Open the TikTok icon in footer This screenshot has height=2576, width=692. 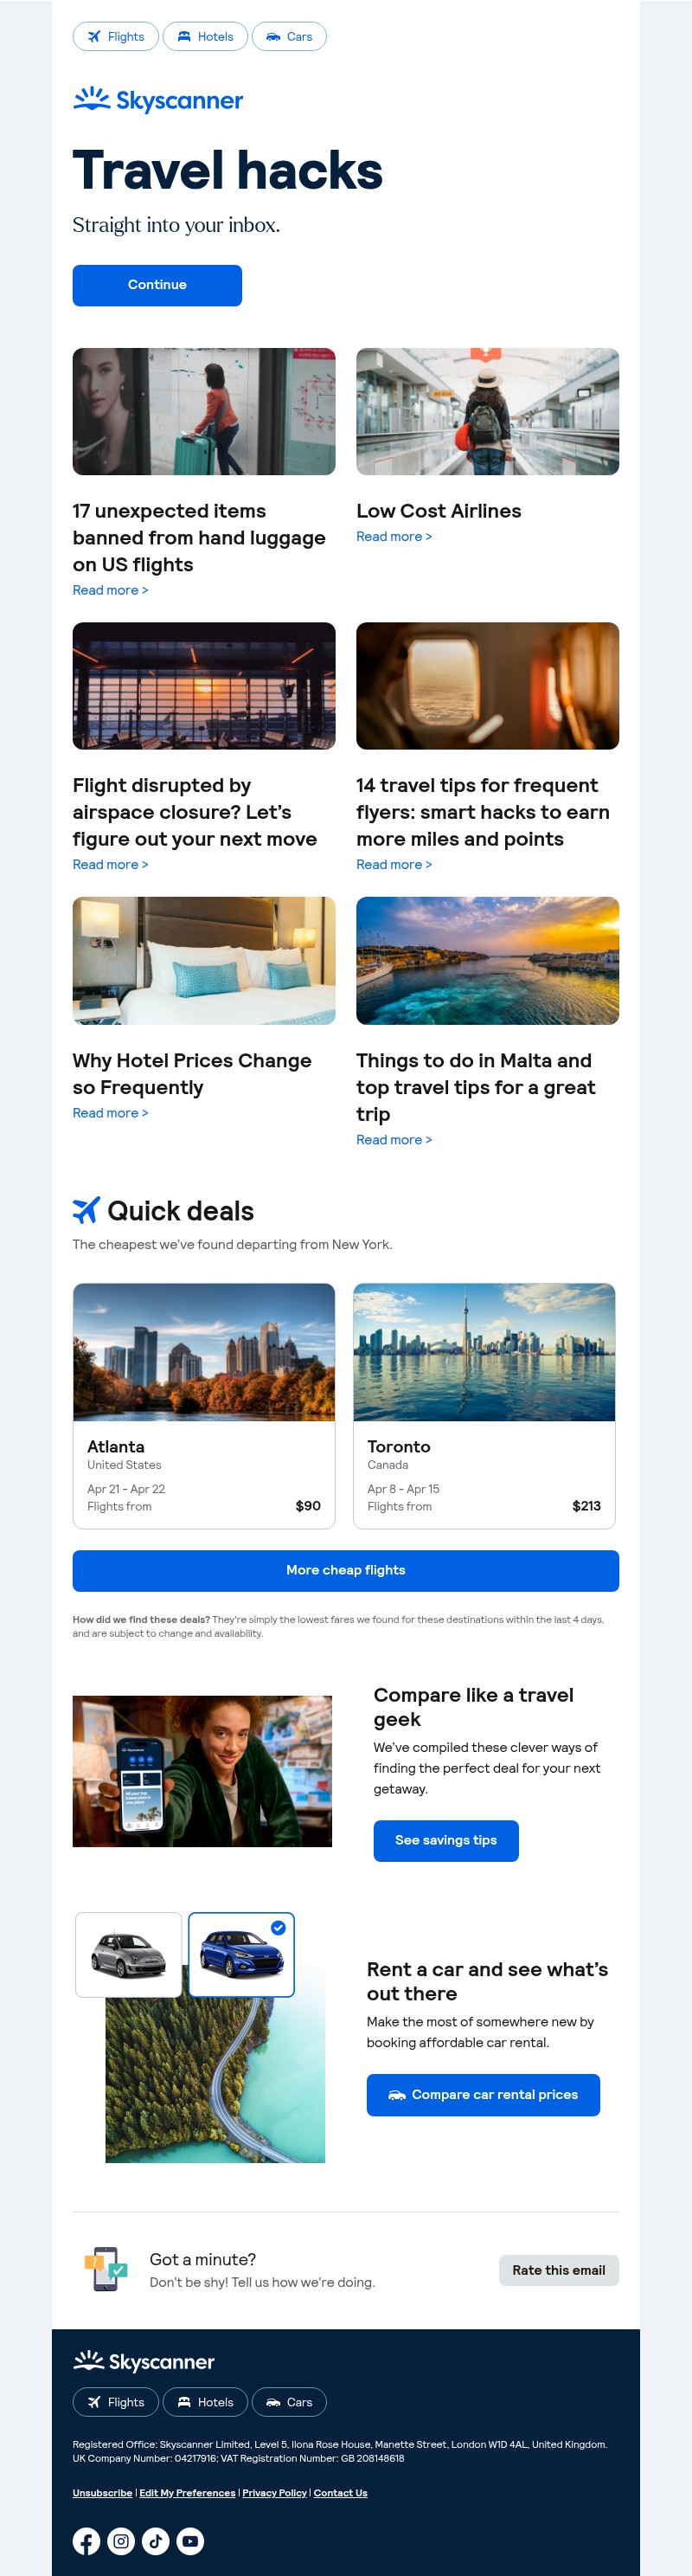click(156, 2540)
